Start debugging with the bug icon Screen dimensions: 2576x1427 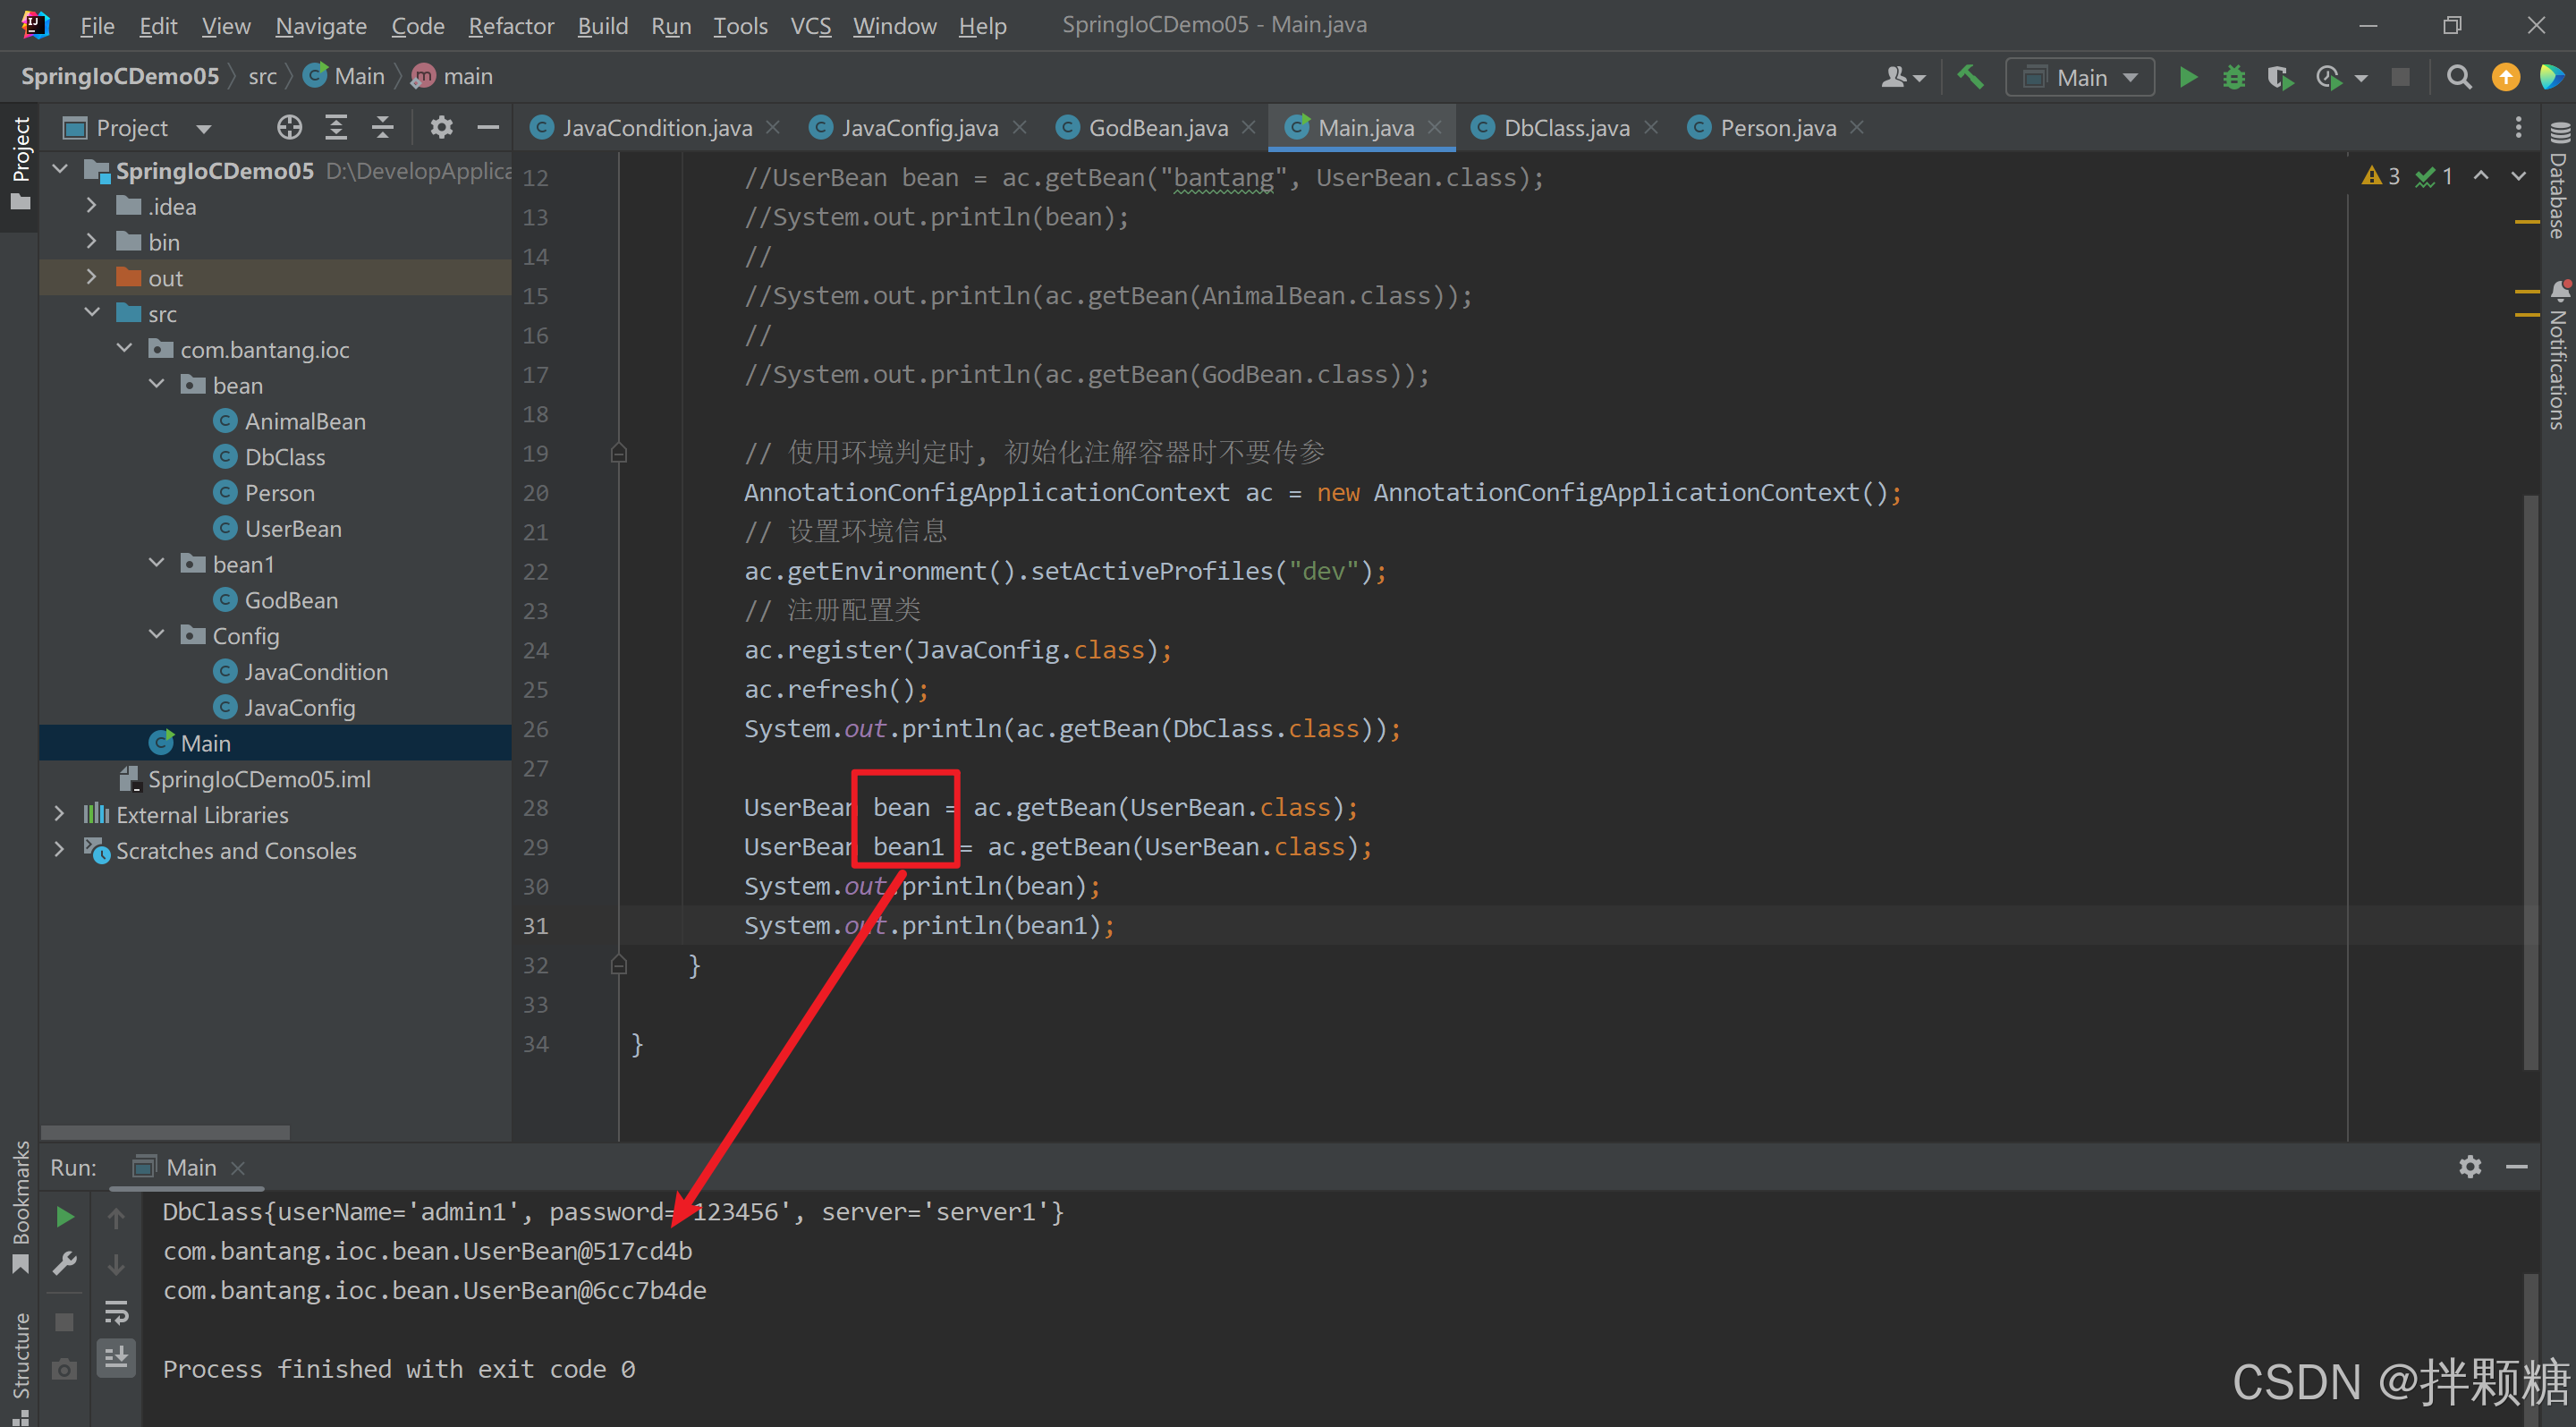click(x=2233, y=77)
